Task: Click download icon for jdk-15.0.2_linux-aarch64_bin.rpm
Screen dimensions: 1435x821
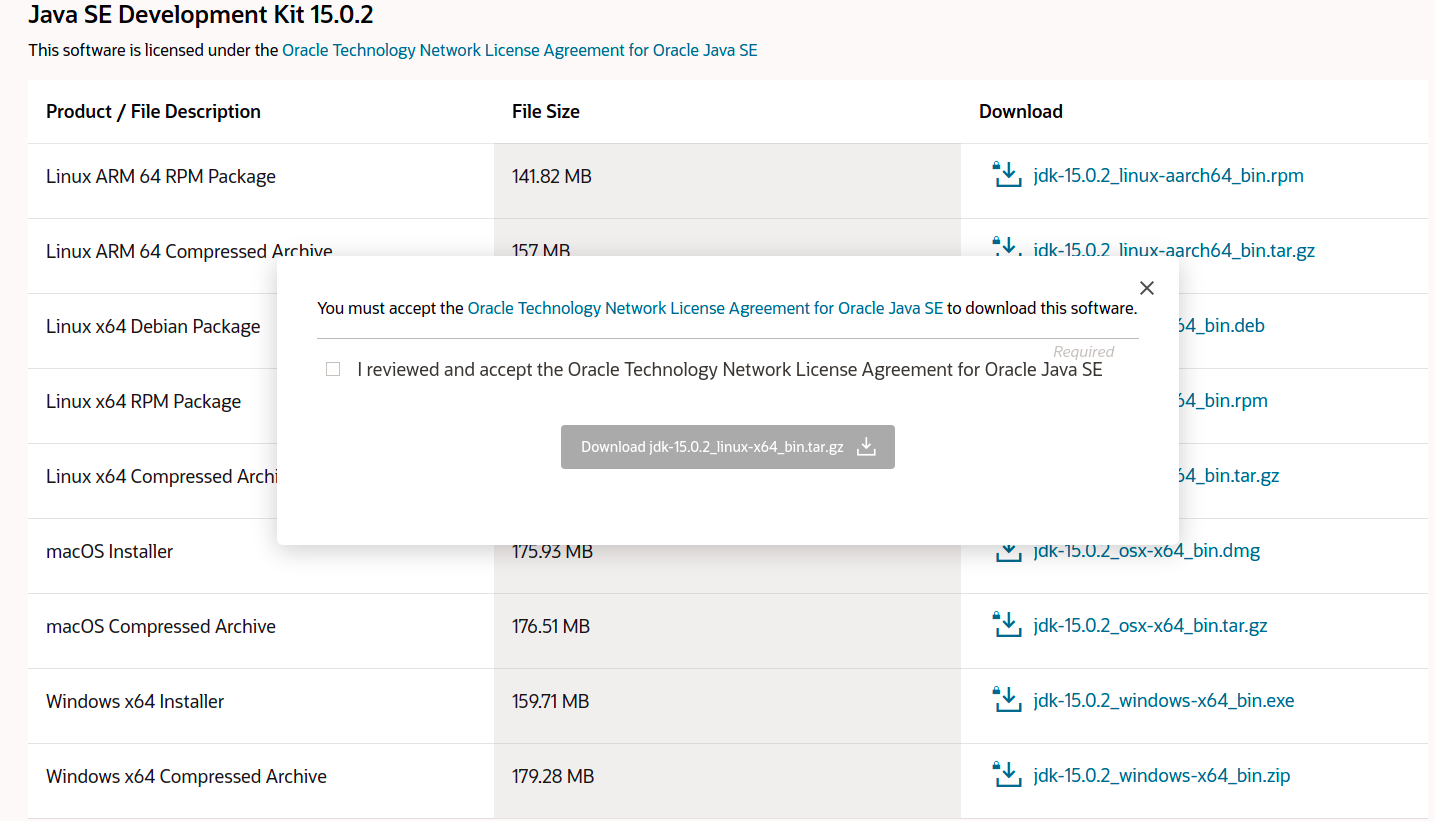Action: pos(1006,175)
